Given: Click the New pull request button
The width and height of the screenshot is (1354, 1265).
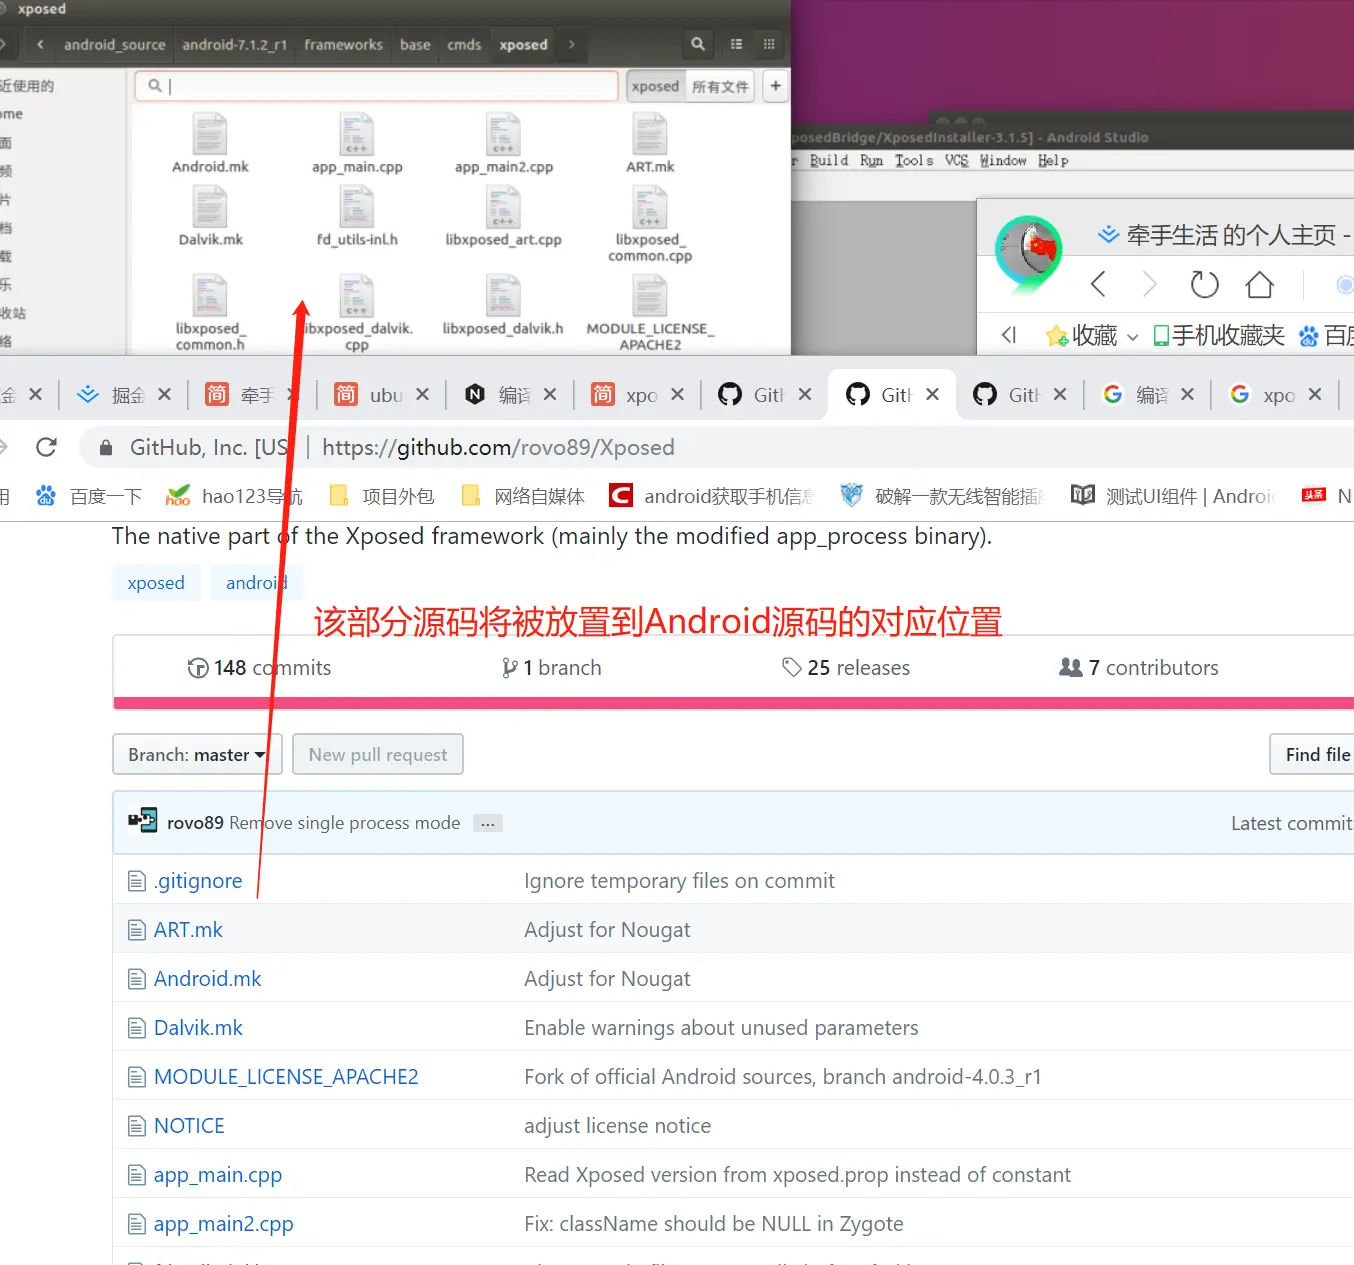Looking at the screenshot, I should [x=378, y=754].
